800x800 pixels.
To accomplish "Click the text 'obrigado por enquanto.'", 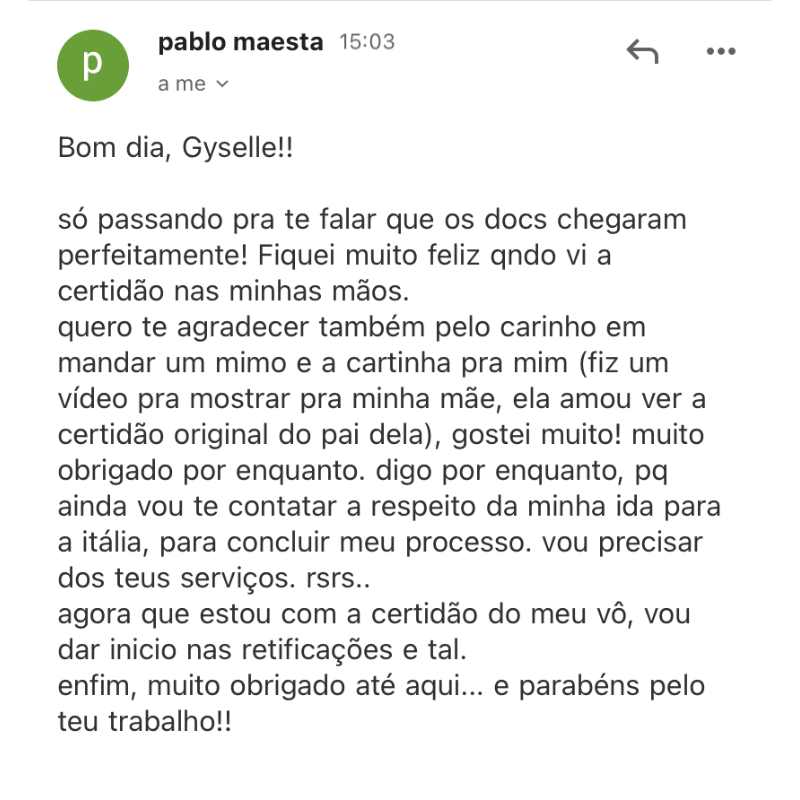I will pos(211,471).
